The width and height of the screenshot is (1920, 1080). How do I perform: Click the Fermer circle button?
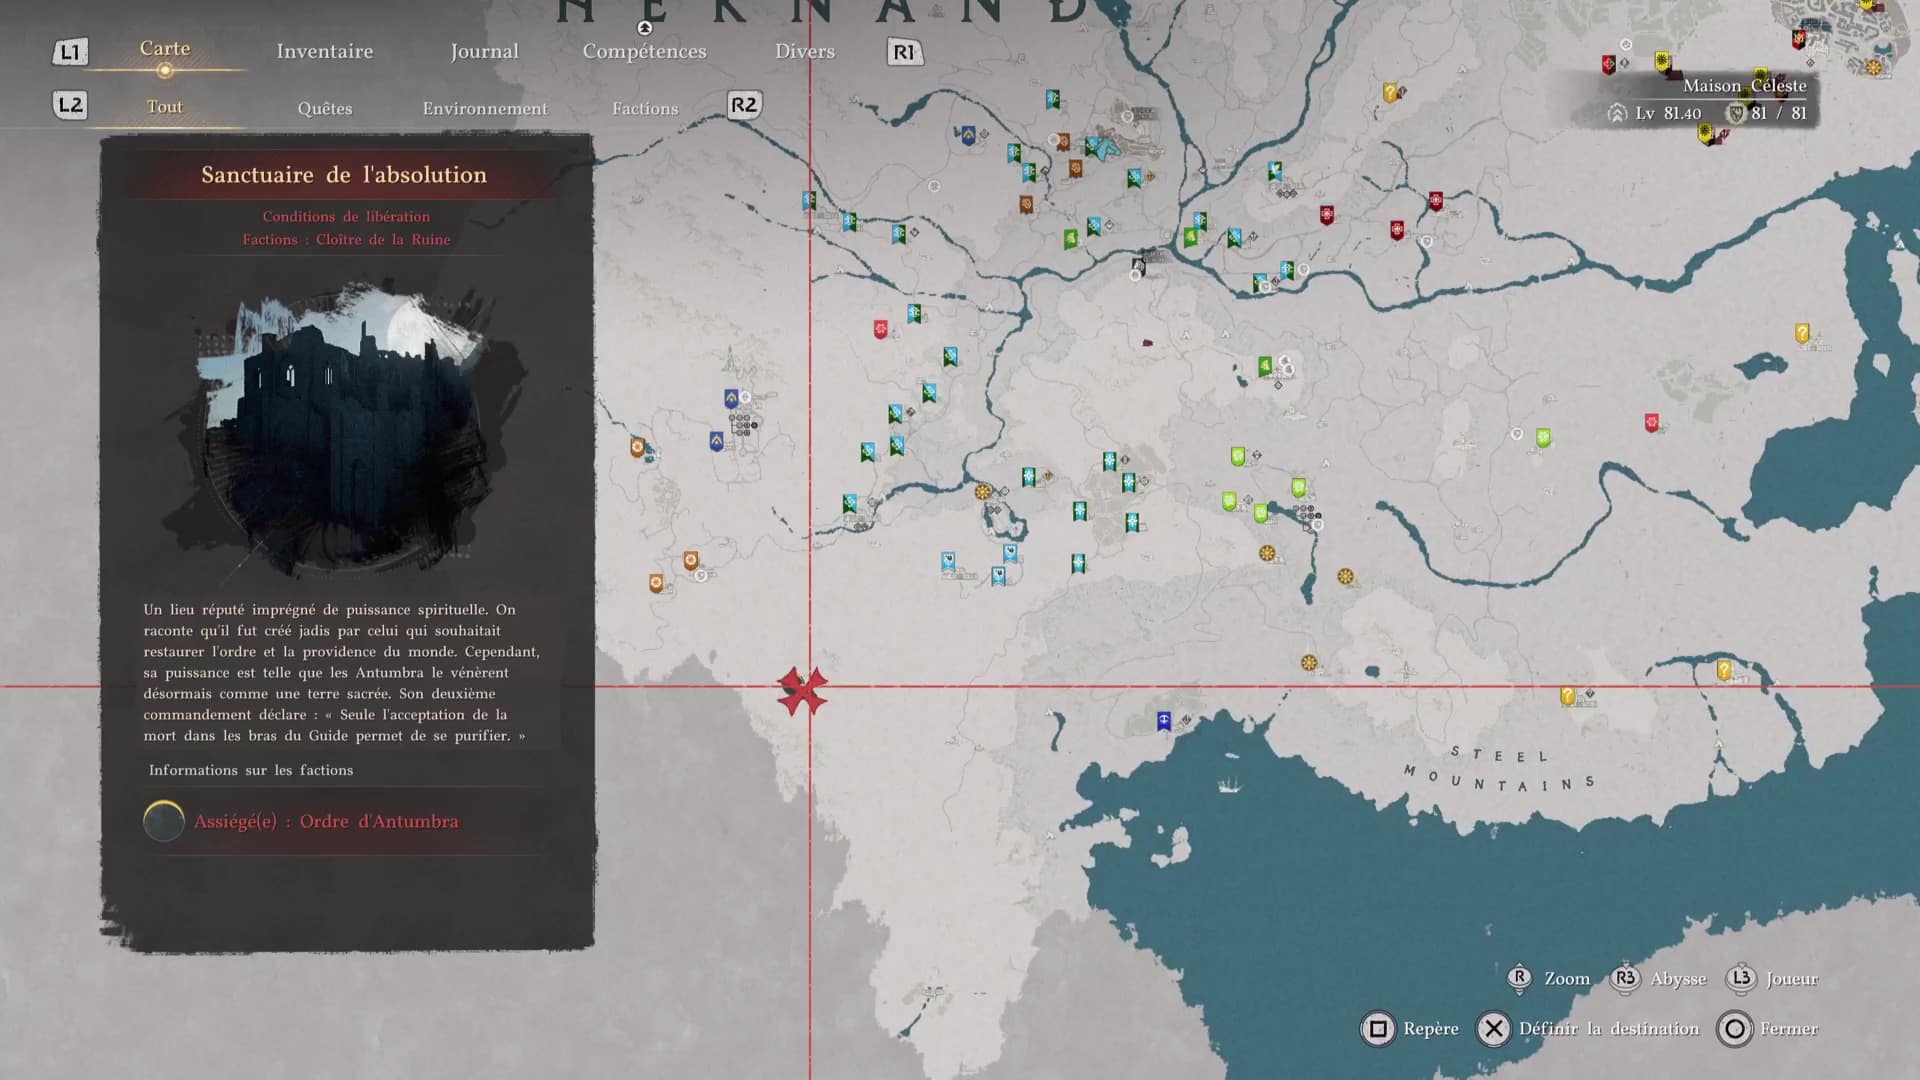click(x=1735, y=1029)
